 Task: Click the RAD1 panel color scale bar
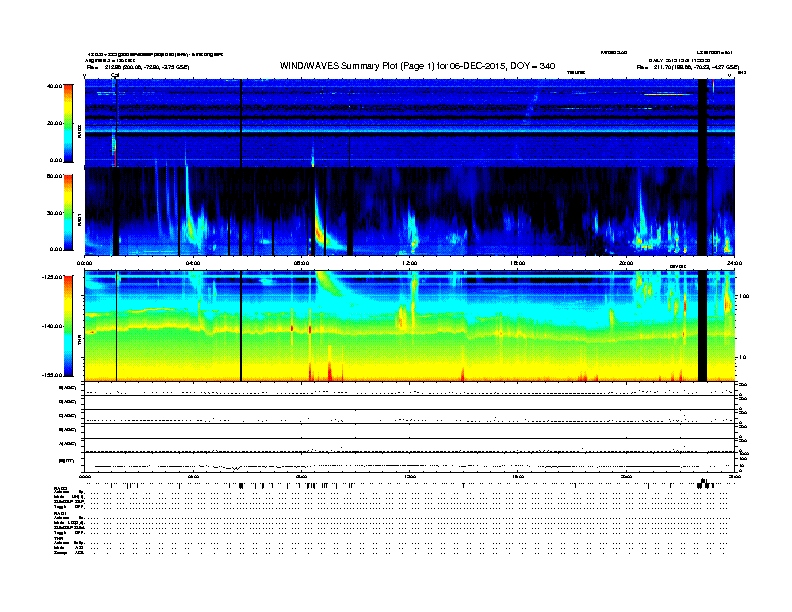[68, 212]
